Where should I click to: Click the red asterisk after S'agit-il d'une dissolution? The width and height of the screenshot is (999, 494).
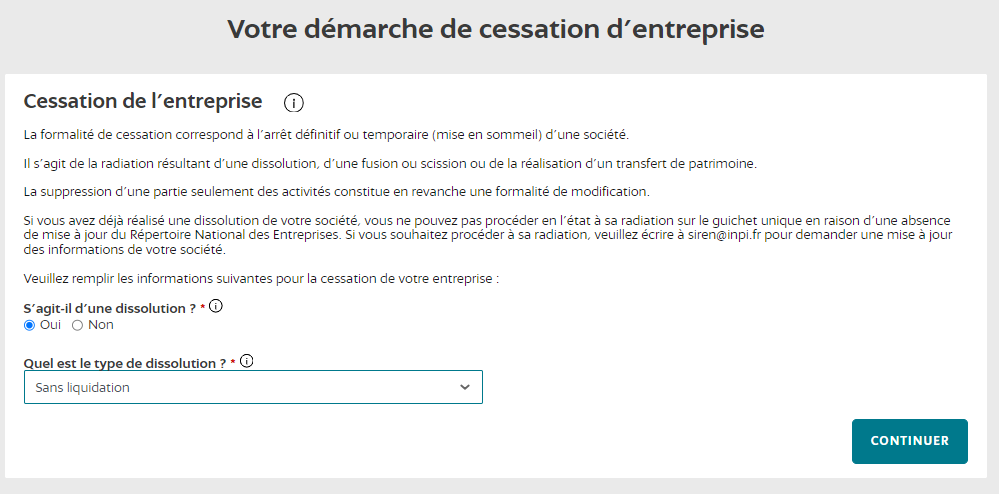(x=202, y=308)
